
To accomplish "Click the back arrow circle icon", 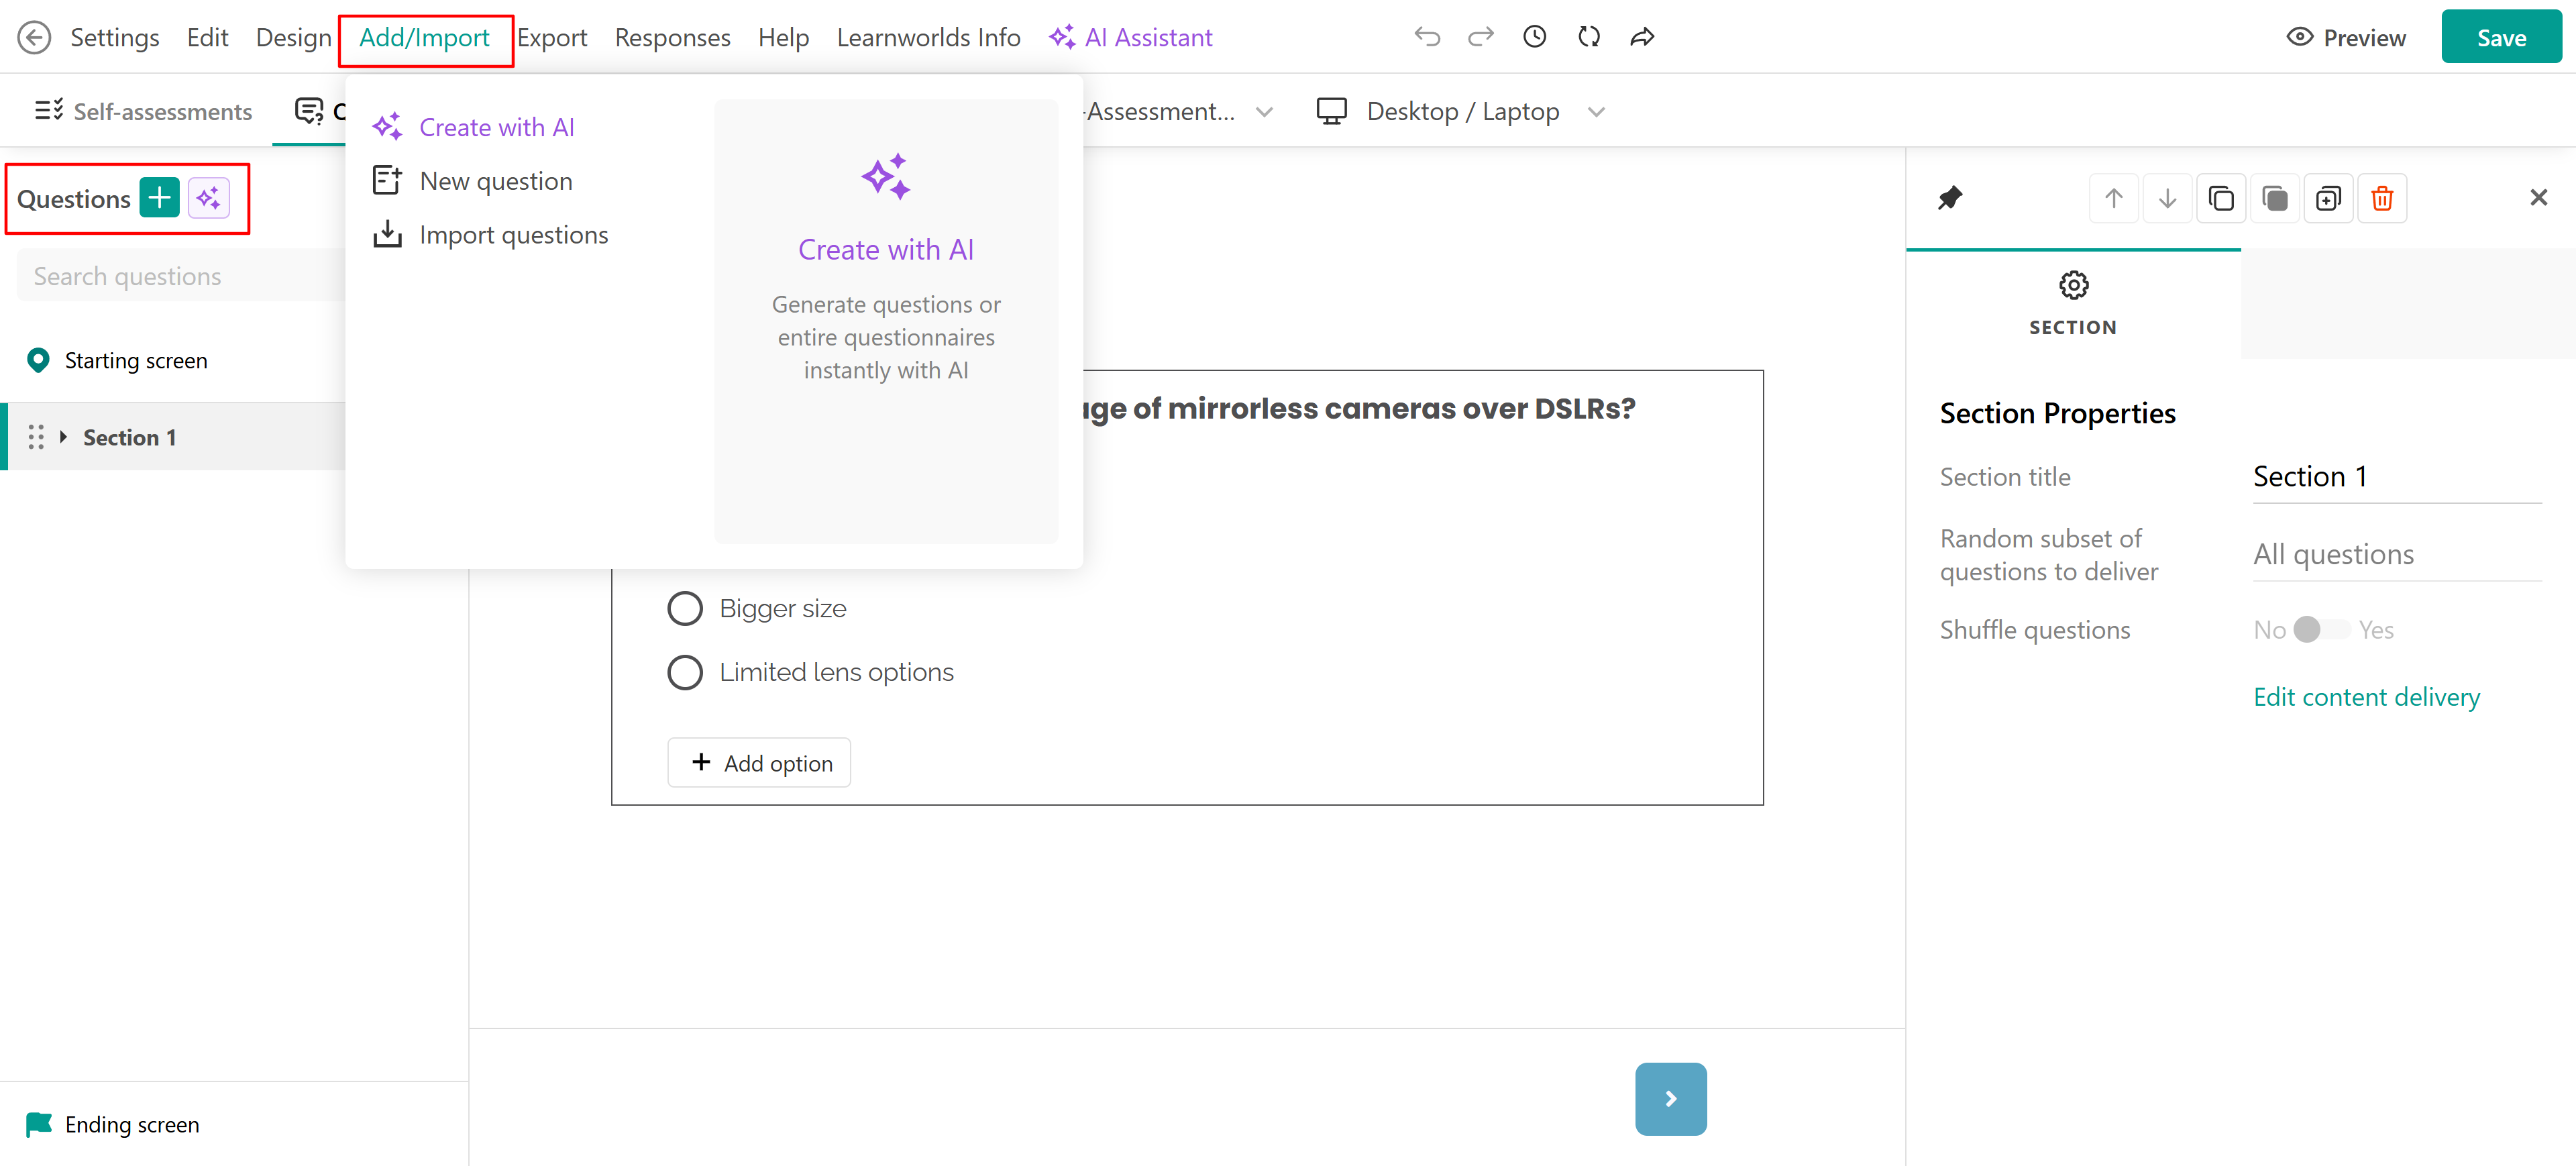I will (34, 37).
